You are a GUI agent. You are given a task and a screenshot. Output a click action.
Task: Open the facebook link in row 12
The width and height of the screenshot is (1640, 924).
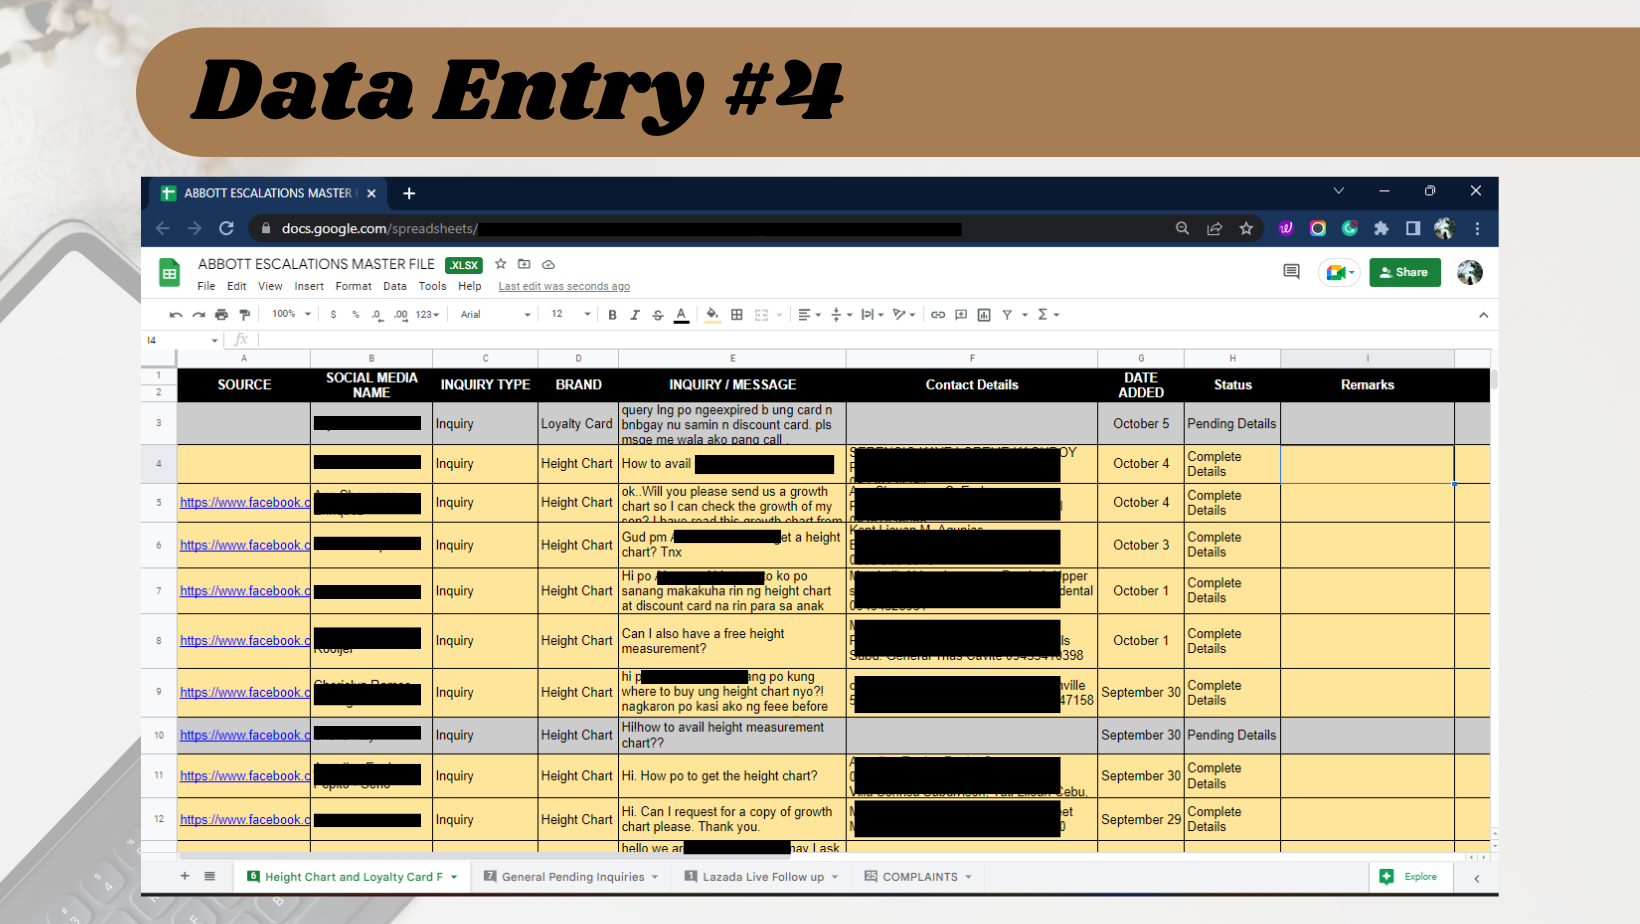tap(245, 820)
